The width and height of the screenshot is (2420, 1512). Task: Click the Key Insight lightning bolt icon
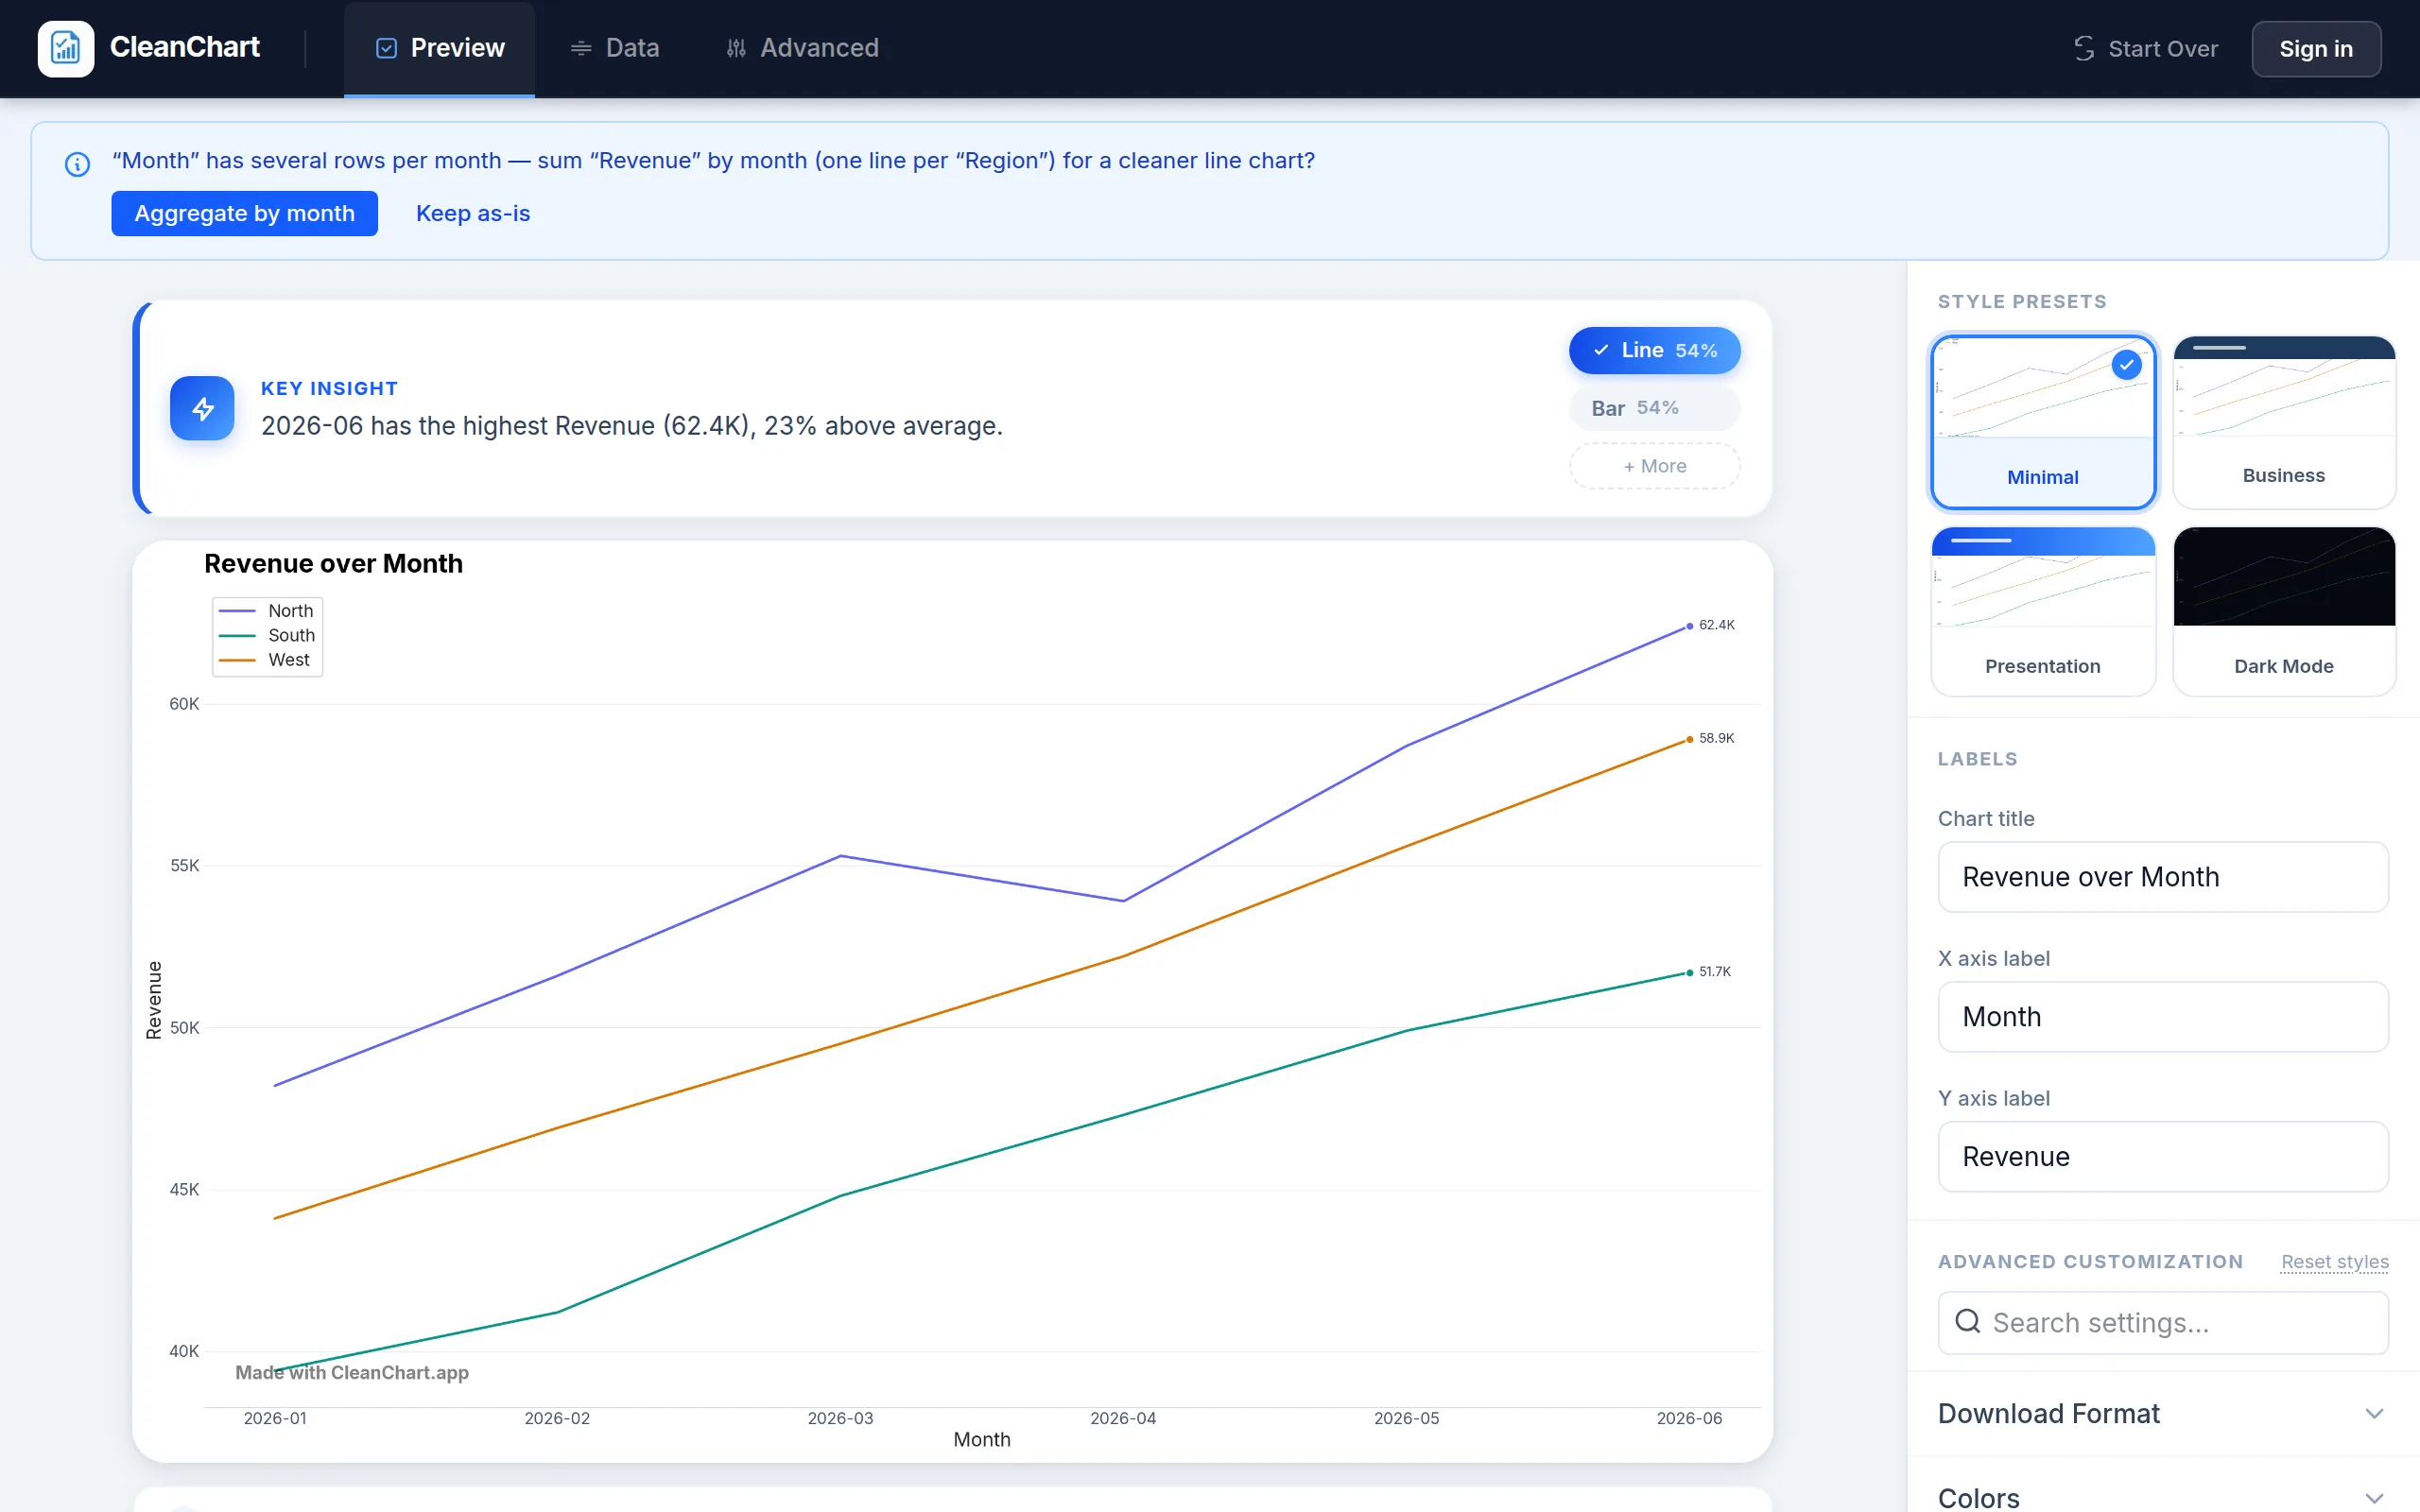pos(202,408)
